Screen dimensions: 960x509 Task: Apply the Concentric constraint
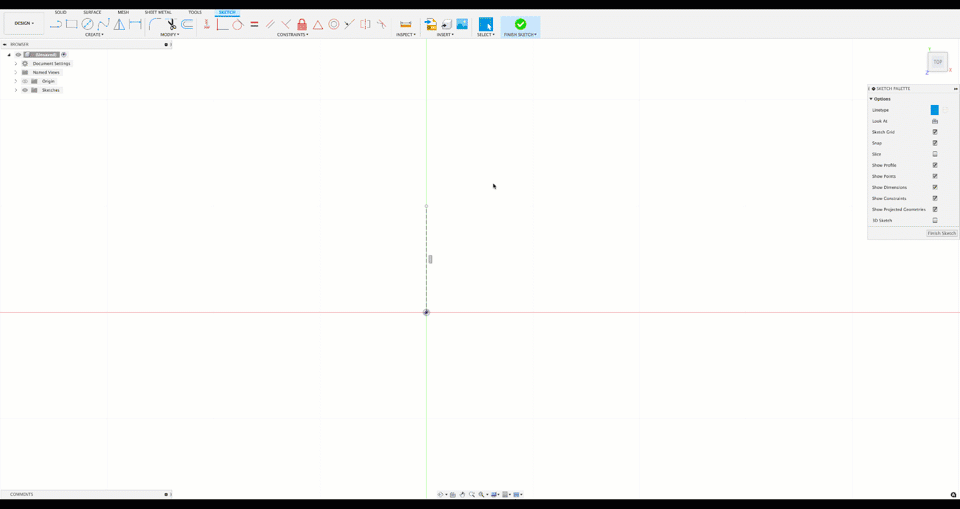pyautogui.click(x=334, y=25)
